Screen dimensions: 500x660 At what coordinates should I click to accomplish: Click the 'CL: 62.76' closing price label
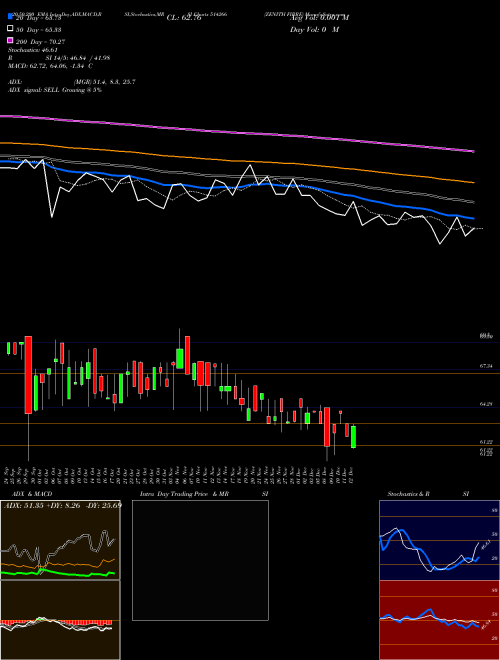[x=184, y=18]
